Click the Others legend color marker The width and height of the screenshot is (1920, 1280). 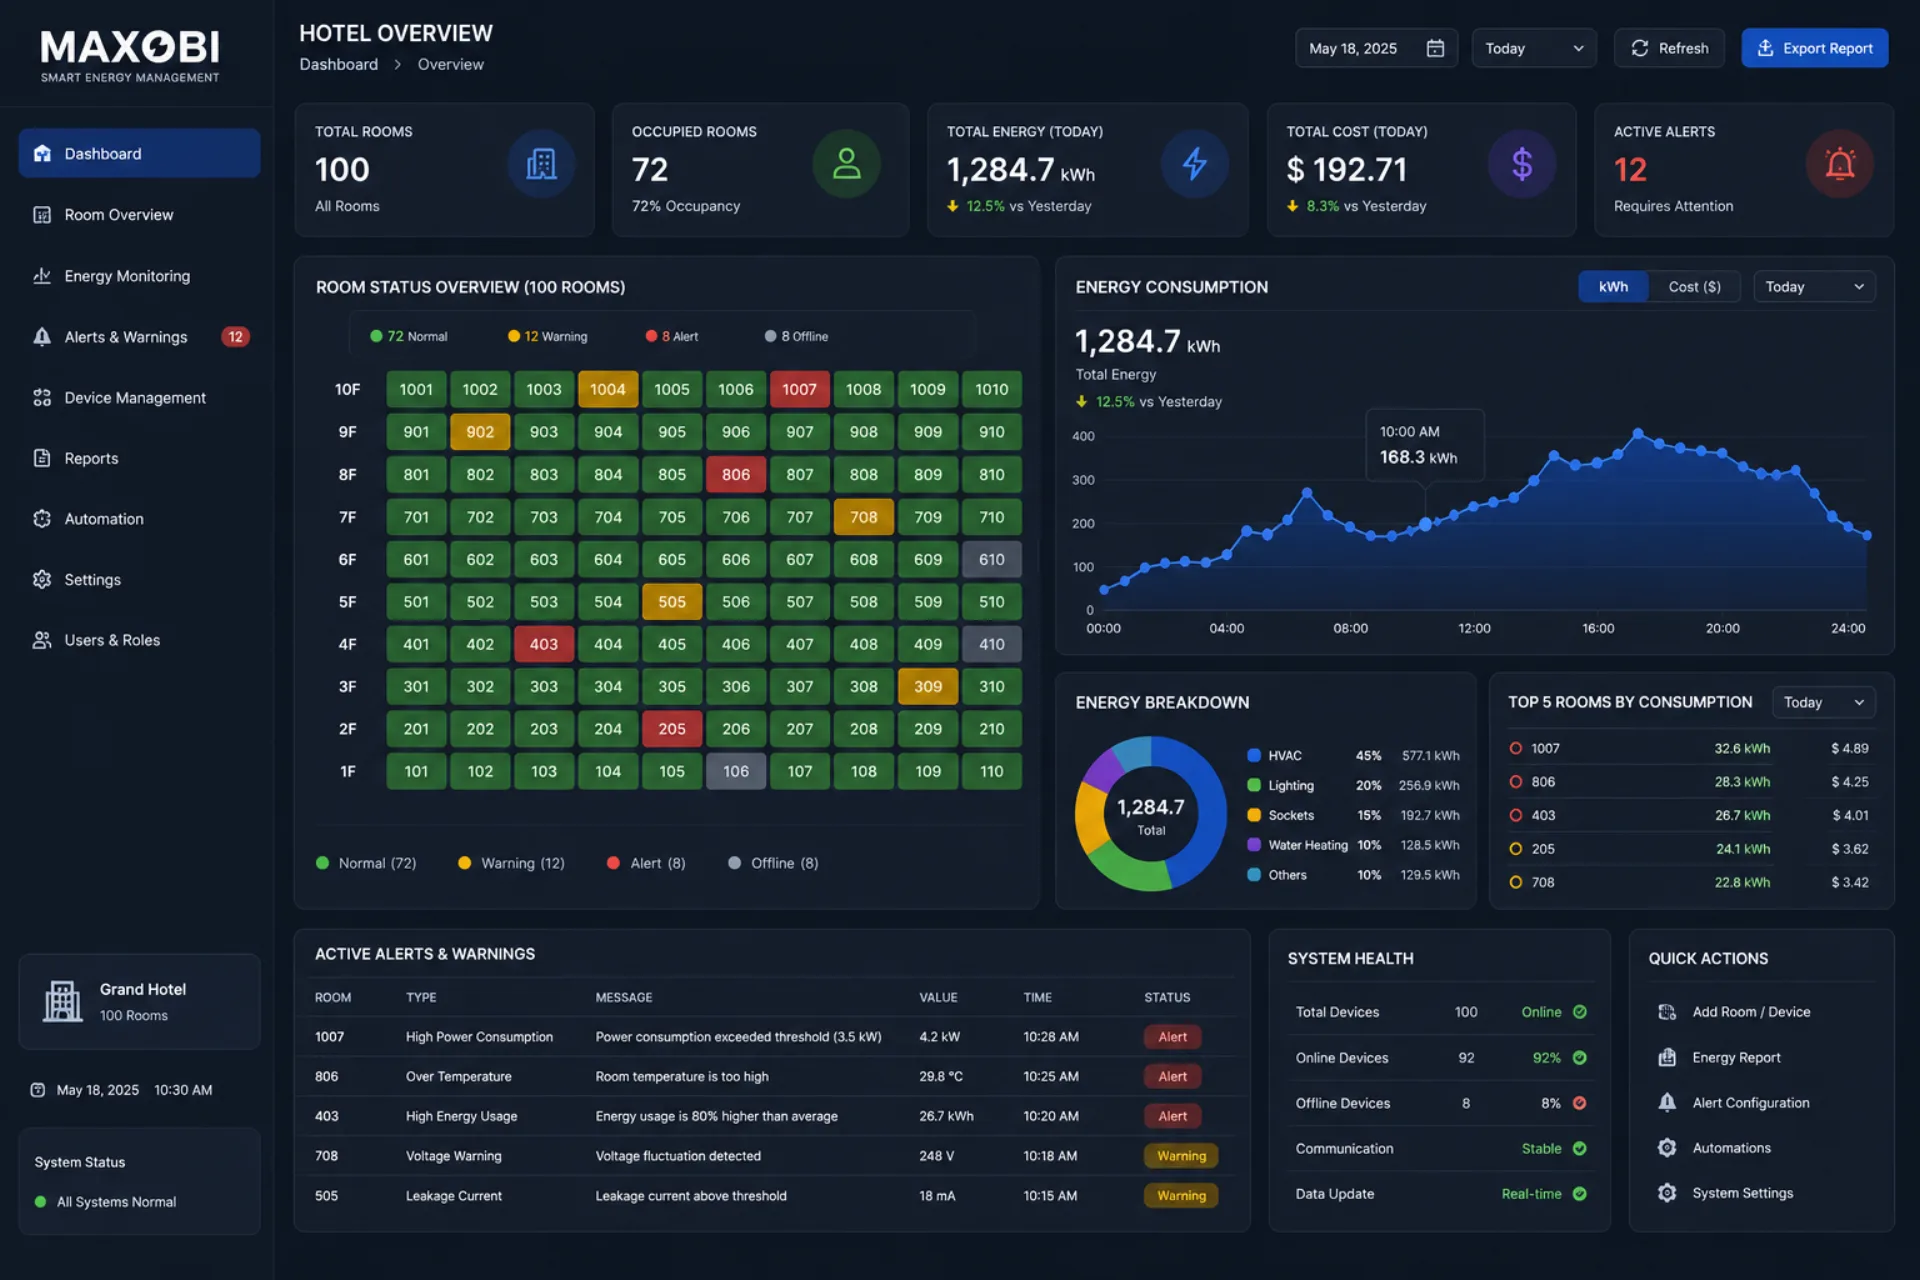1253,874
